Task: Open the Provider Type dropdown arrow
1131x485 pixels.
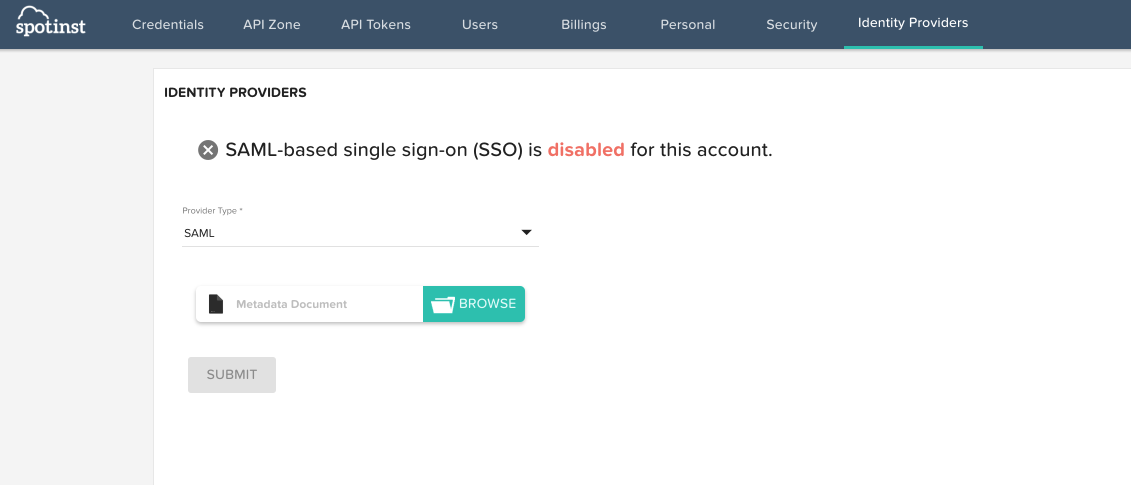Action: pos(526,233)
